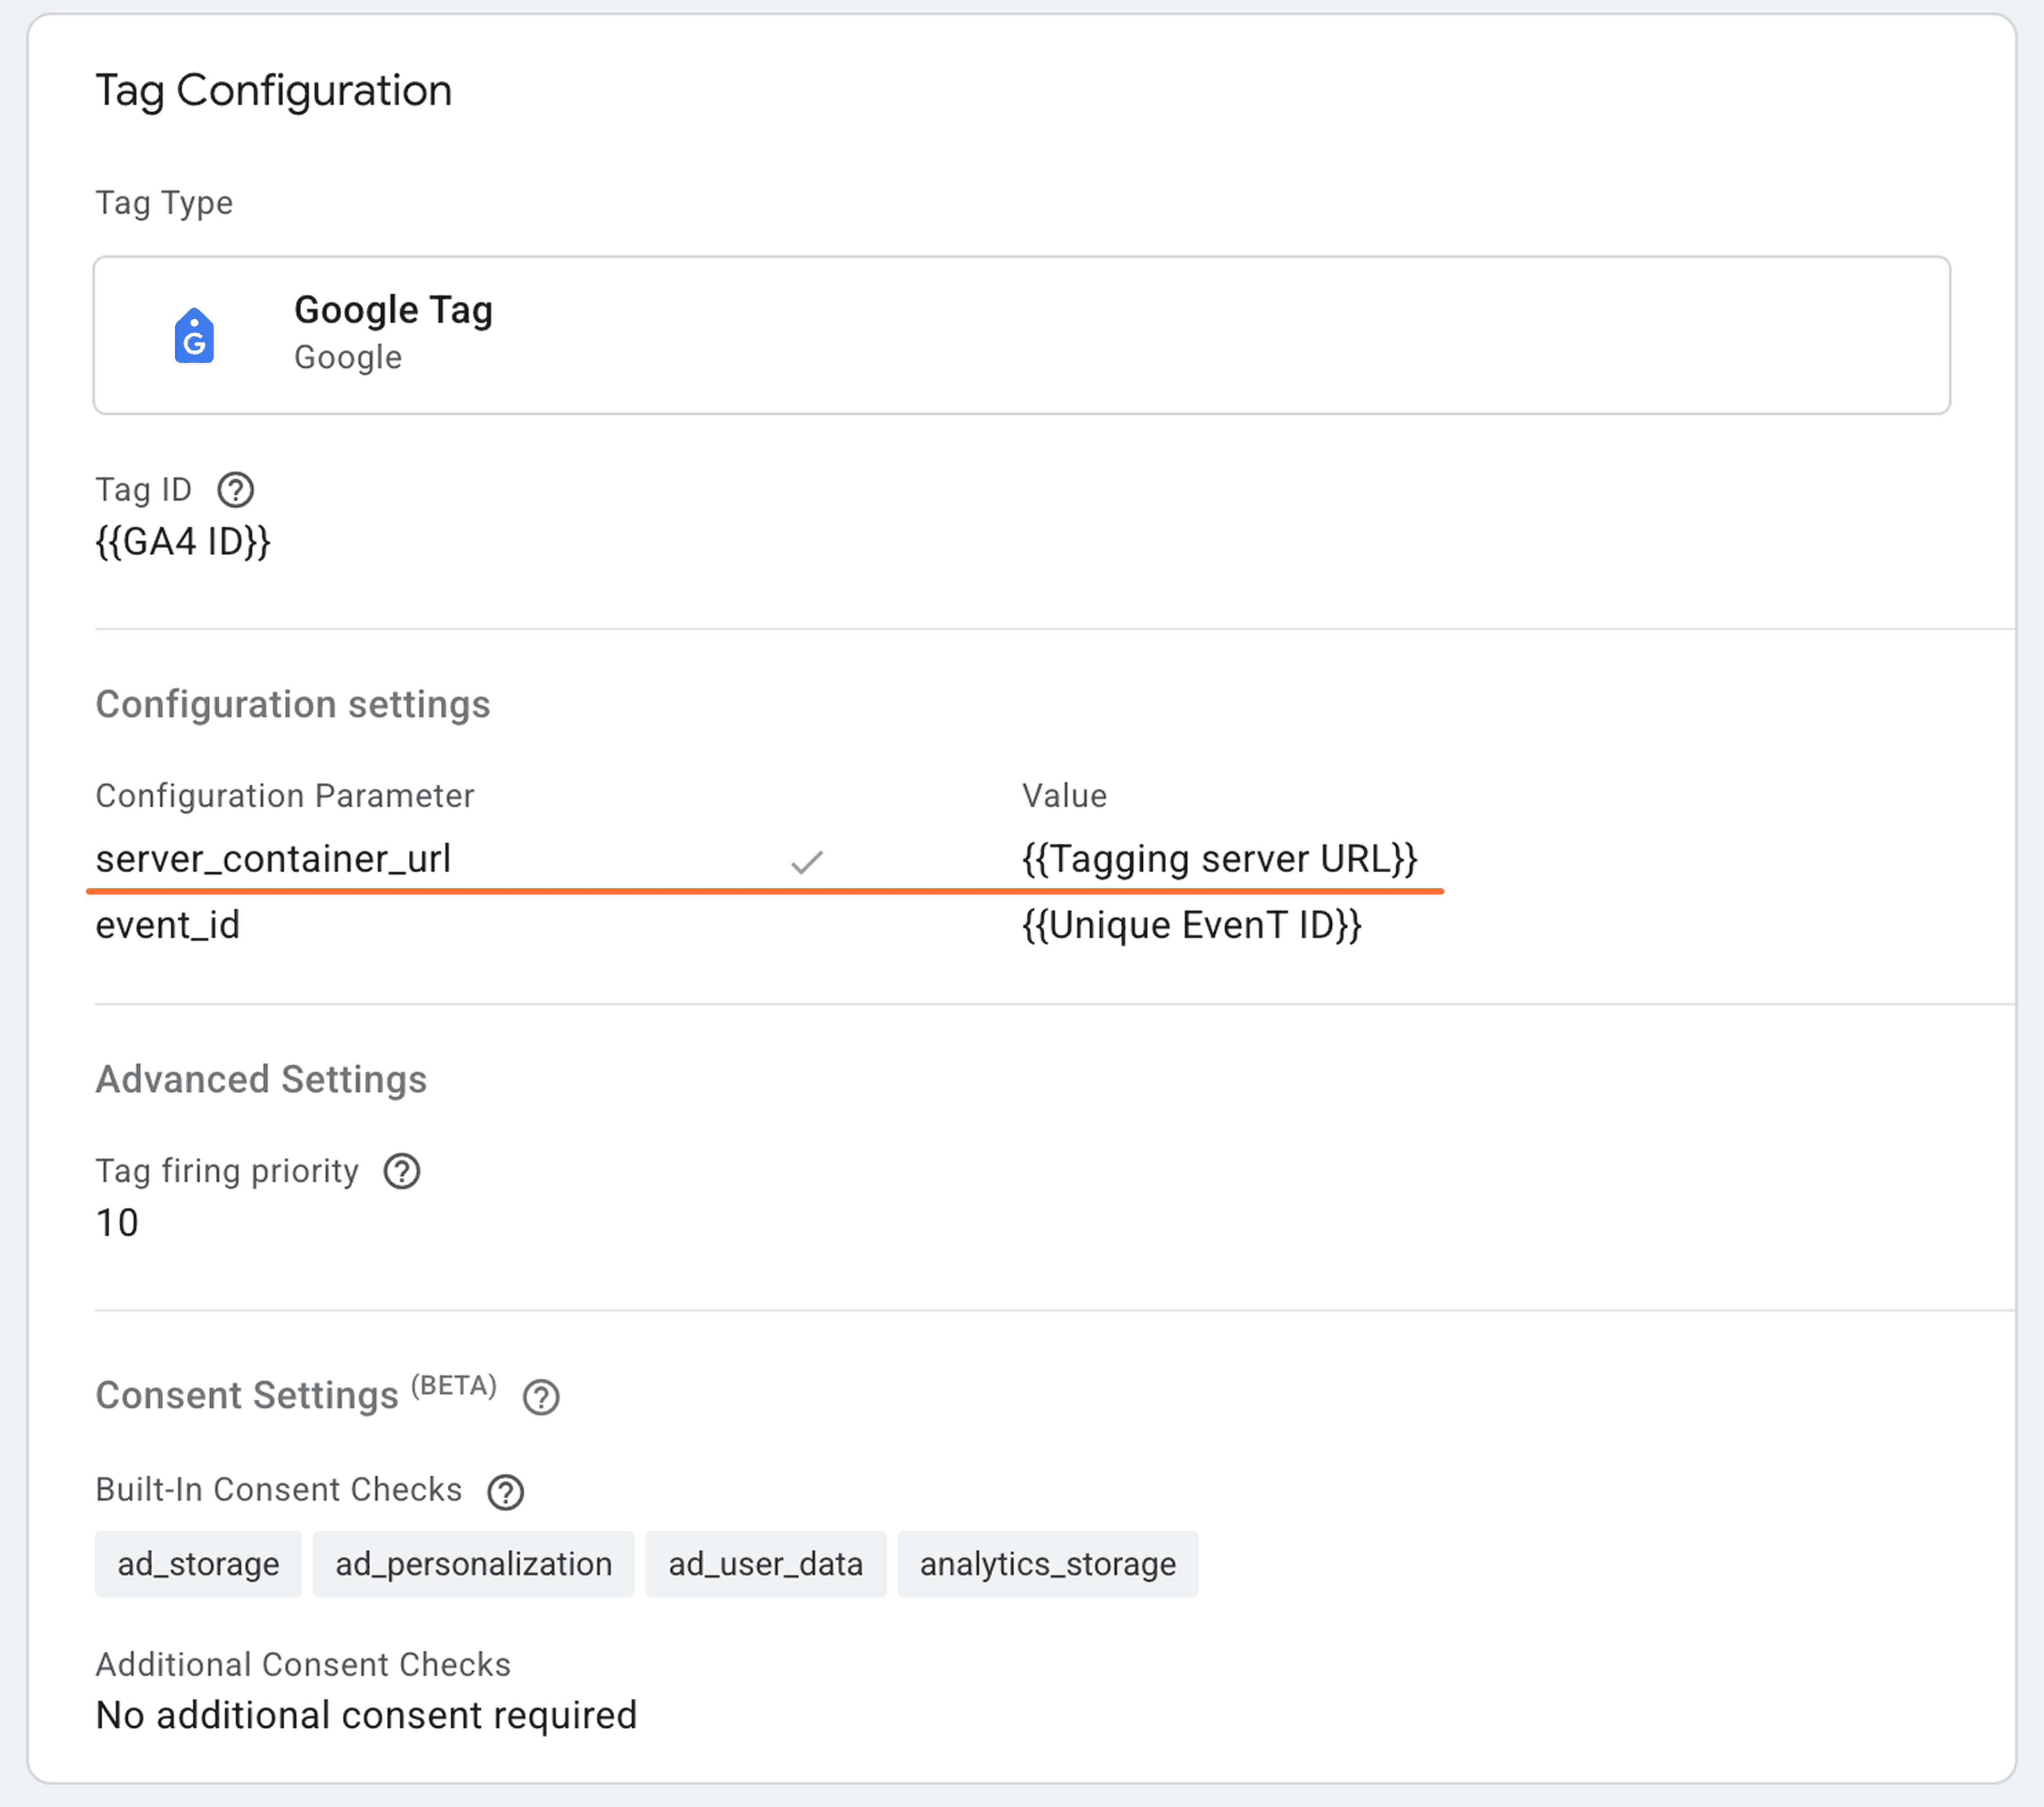
Task: Open the Built-In Consent Checks help tooltip
Action: coord(506,1491)
